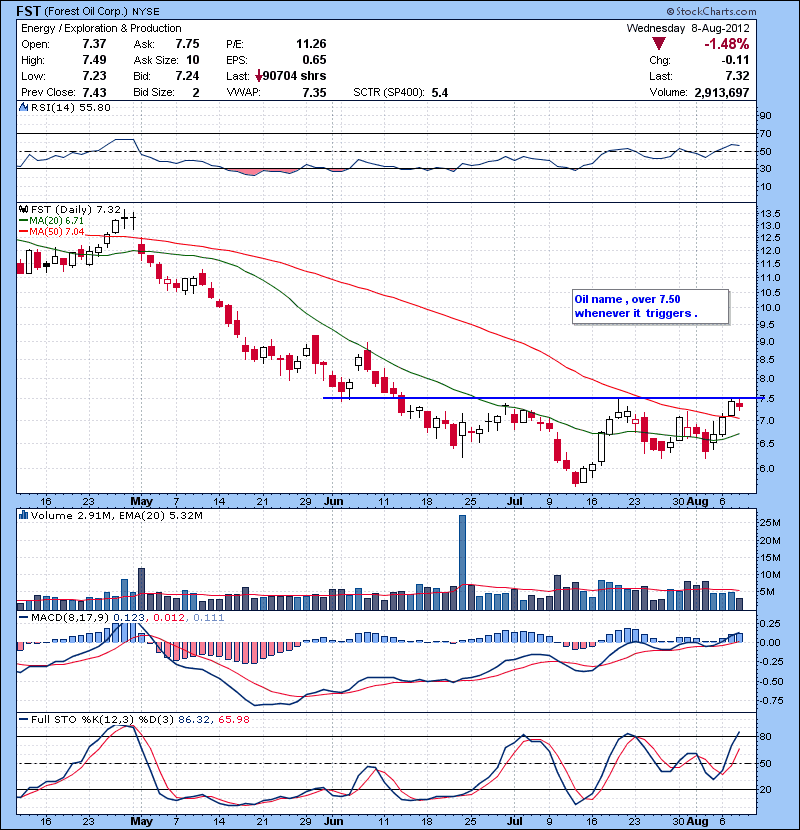Click the red down arrow beside Last shares

259,76
